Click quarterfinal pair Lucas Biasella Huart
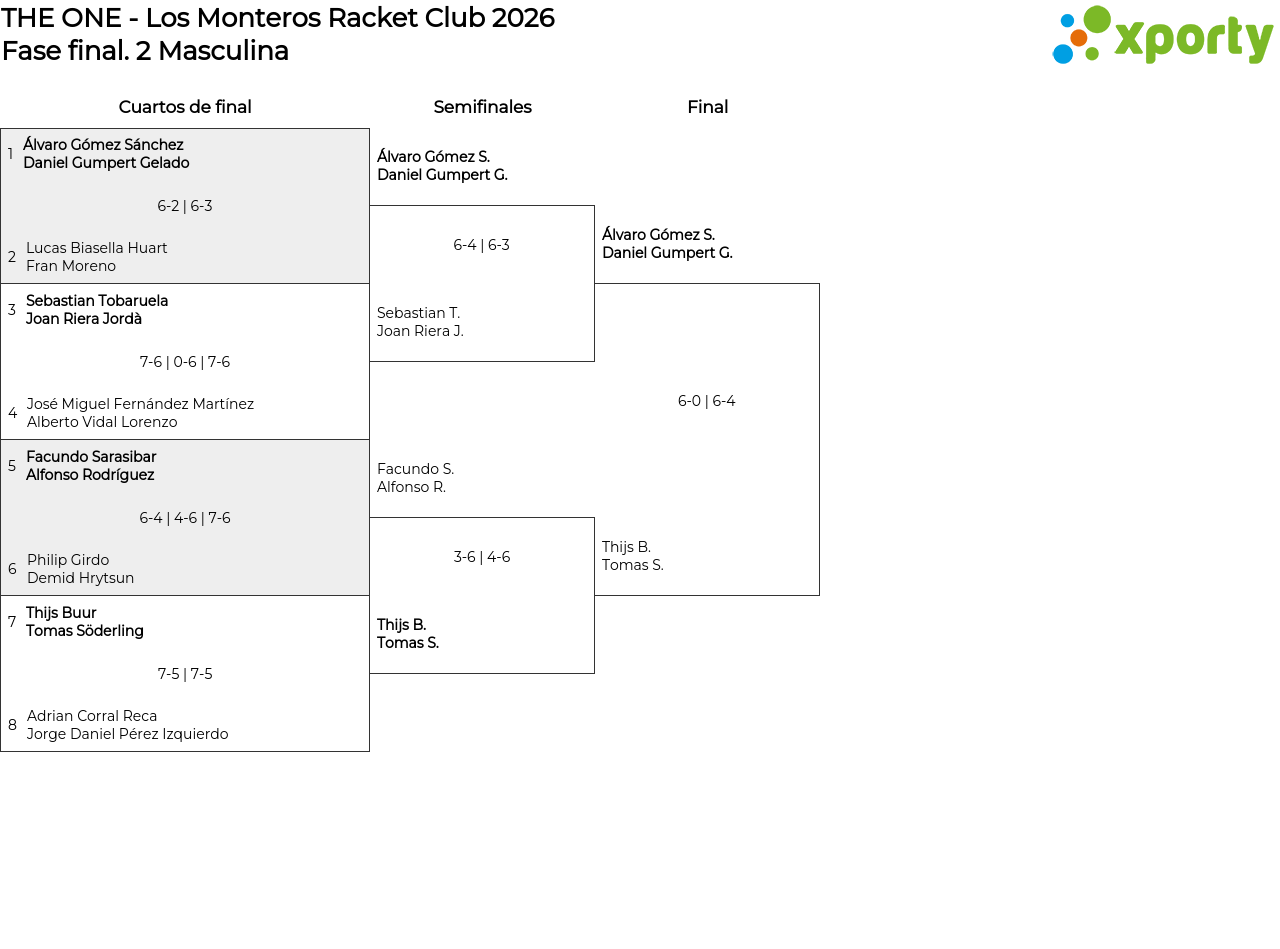Viewport: 1280px width, 949px height. pos(96,257)
